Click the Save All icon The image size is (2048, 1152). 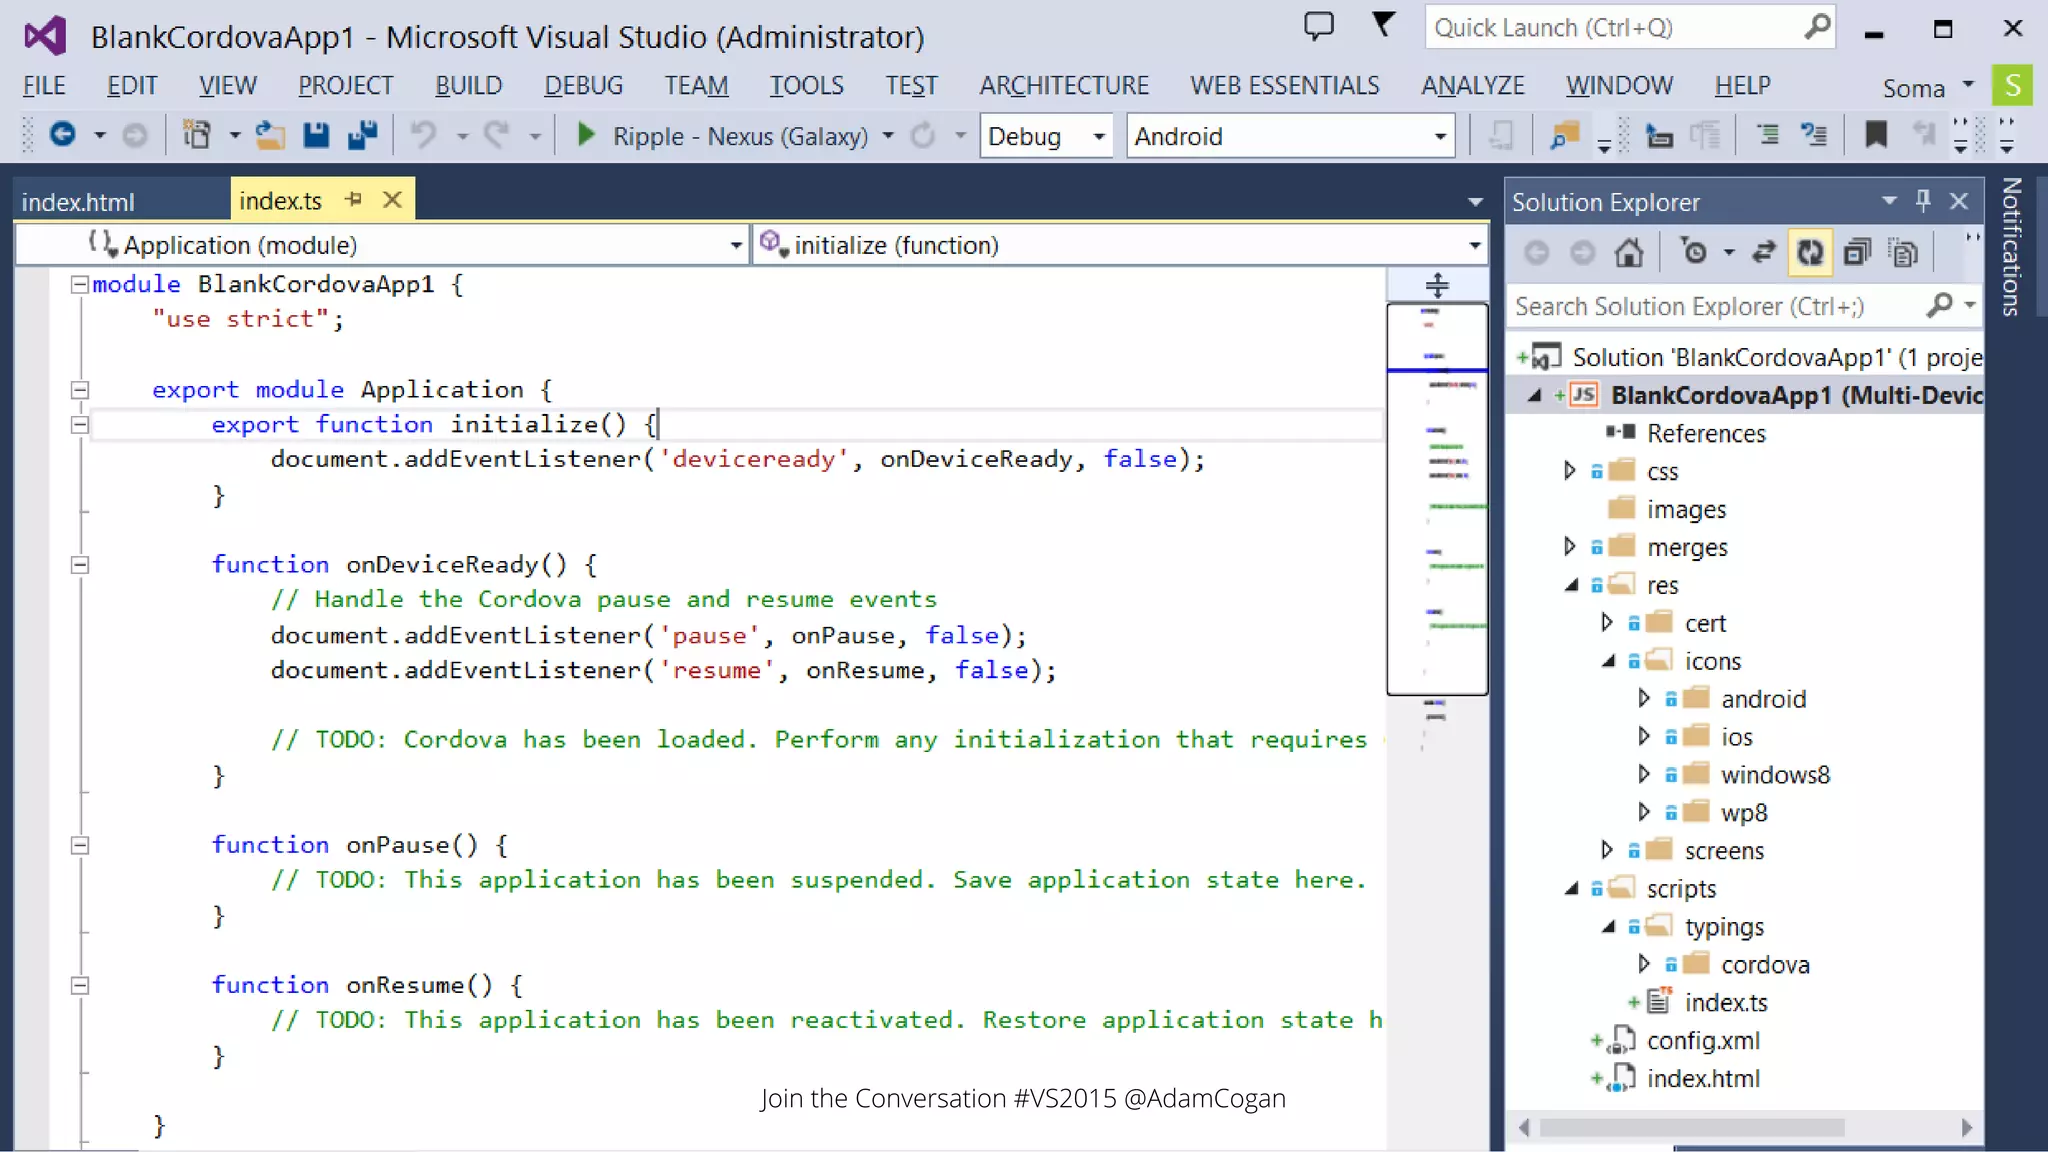pyautogui.click(x=362, y=135)
